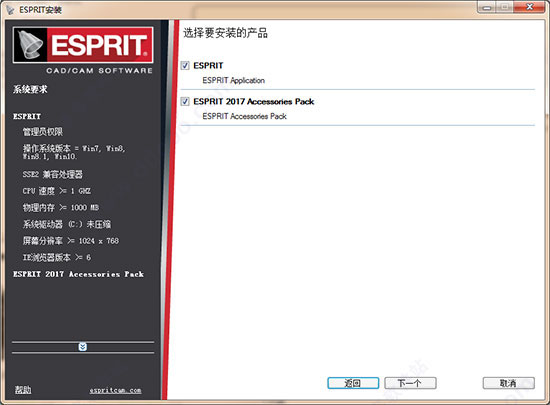Minimize the installer window
The image size is (550, 405).
[x=487, y=7]
